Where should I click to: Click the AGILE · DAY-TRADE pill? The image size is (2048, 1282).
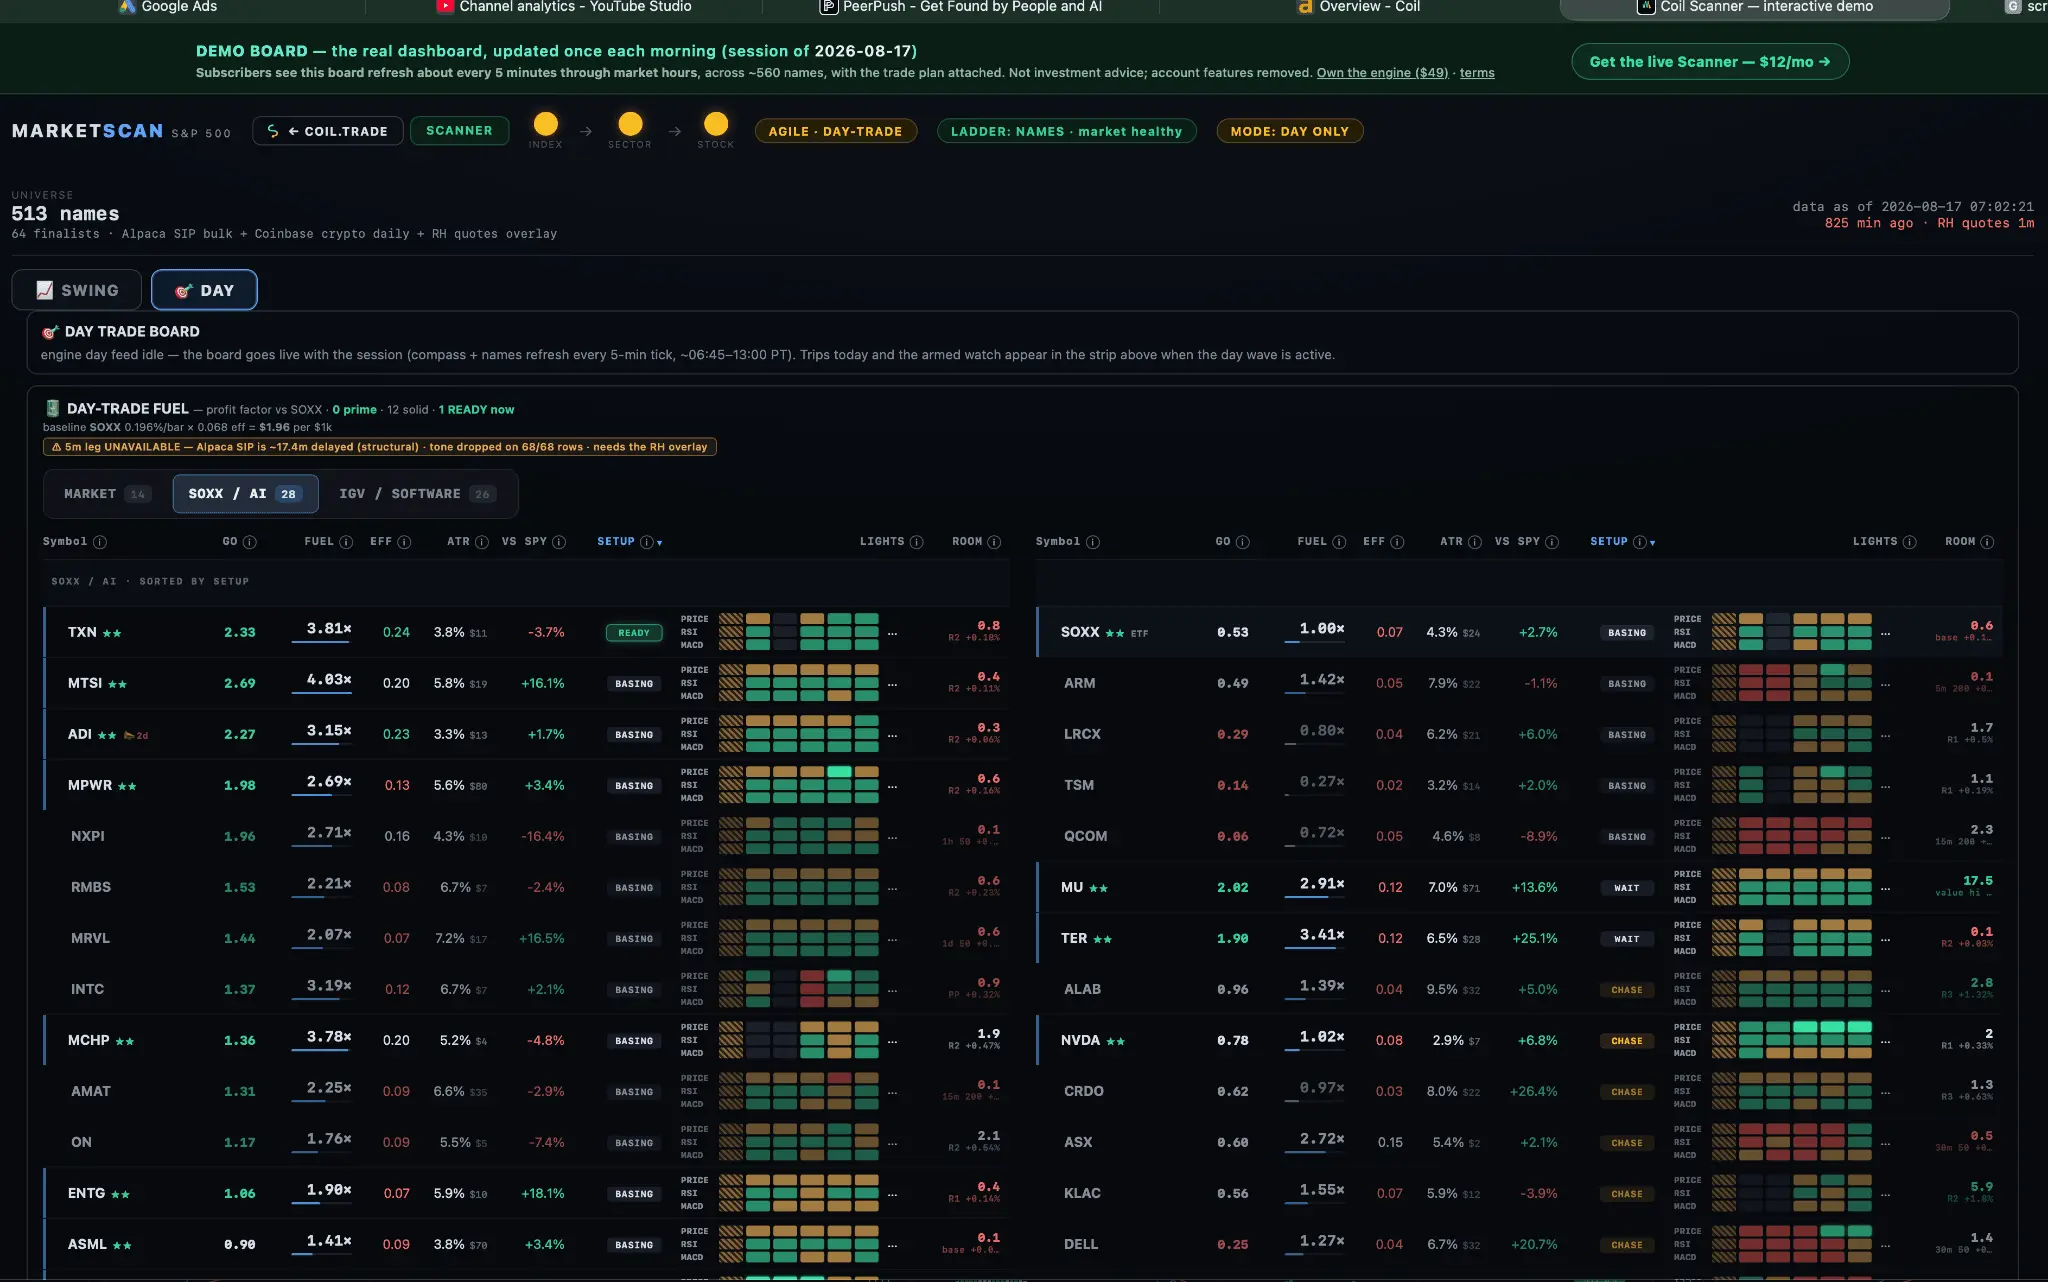click(835, 131)
